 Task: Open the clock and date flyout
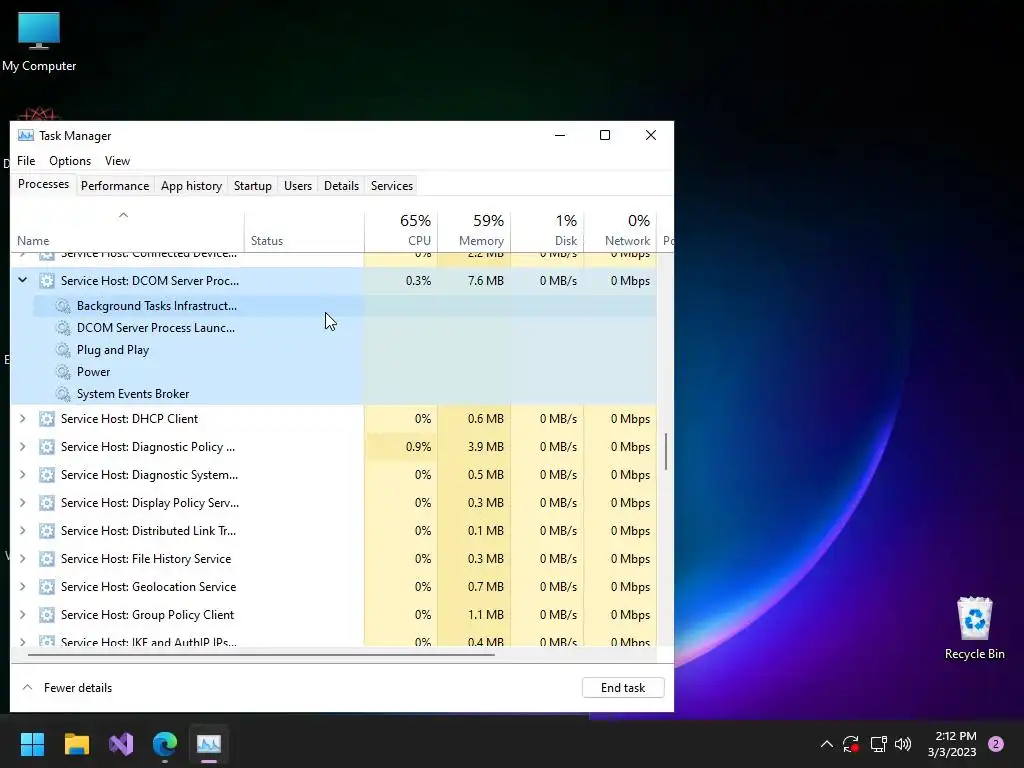click(x=952, y=744)
